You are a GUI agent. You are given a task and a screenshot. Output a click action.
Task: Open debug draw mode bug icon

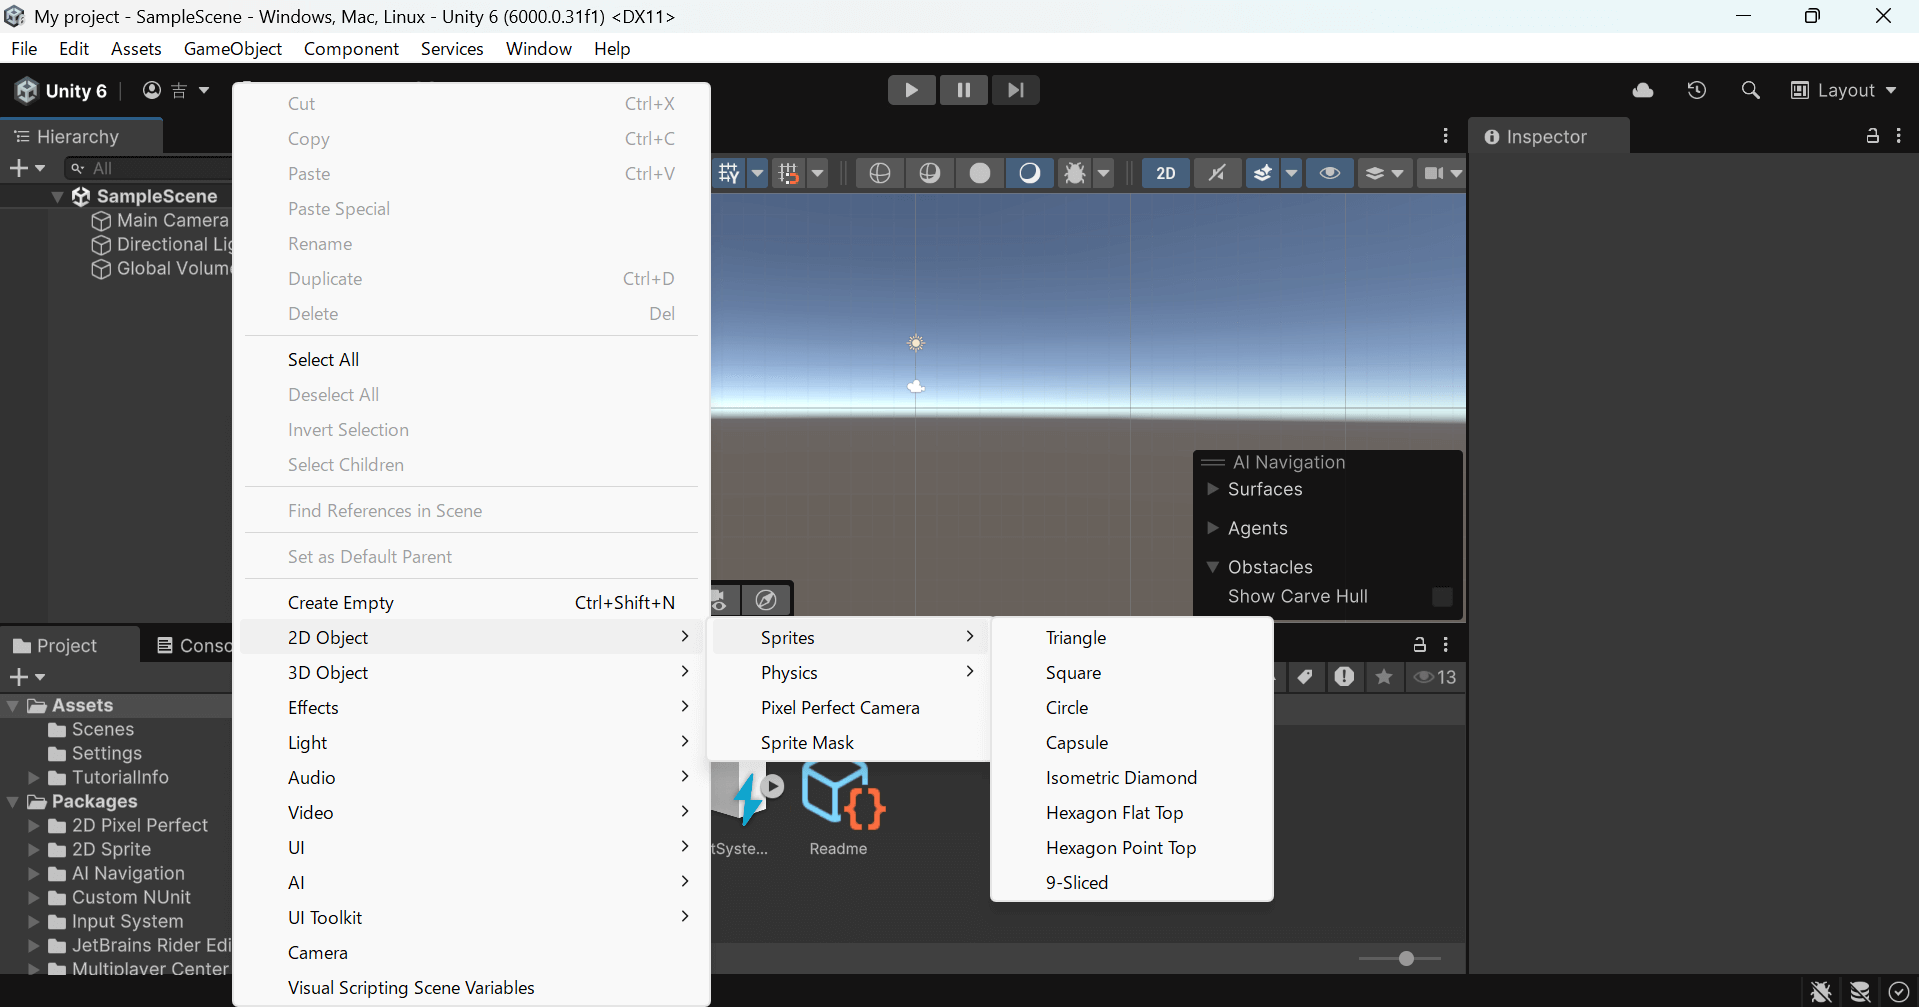coord(1075,173)
